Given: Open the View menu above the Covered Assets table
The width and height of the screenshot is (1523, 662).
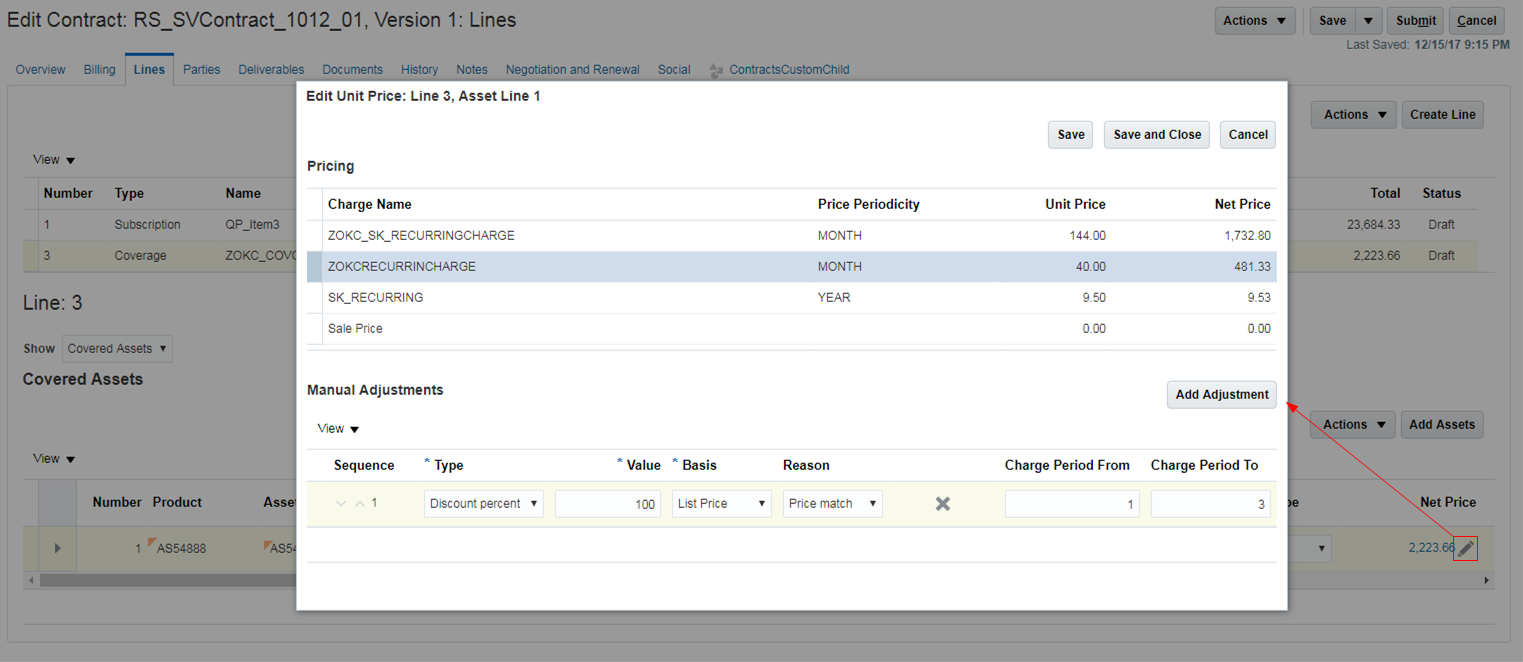Looking at the screenshot, I should click(x=54, y=458).
